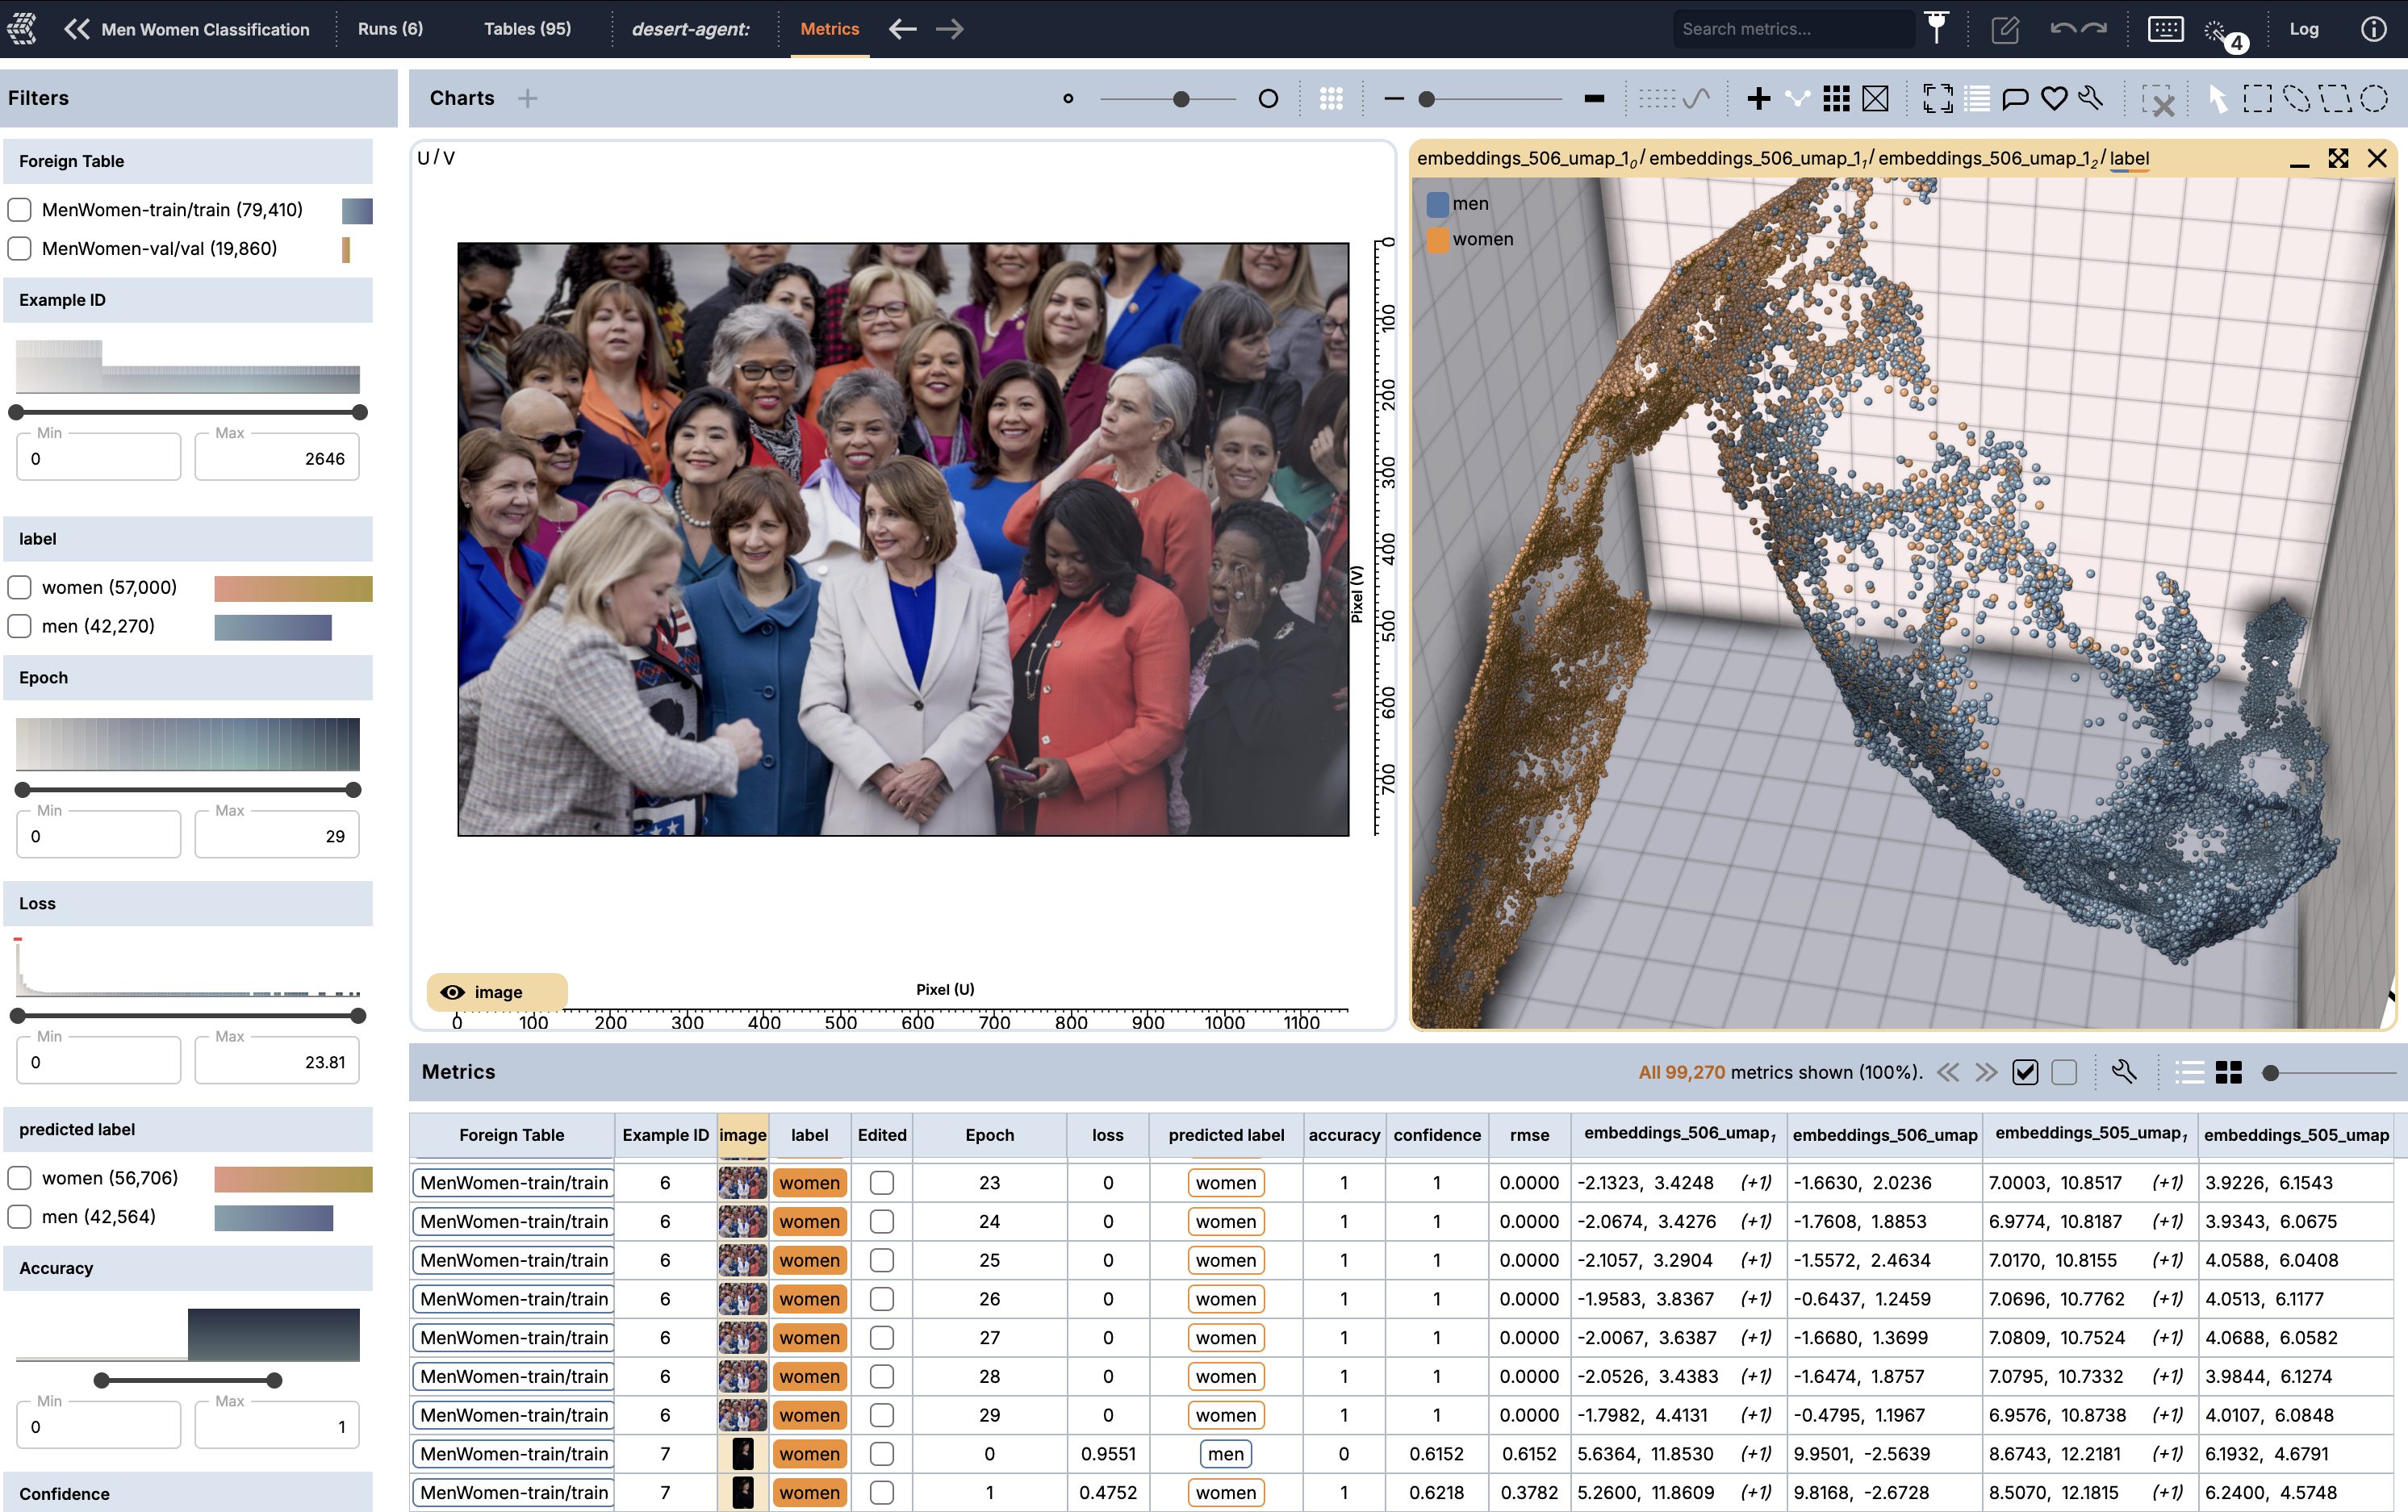The width and height of the screenshot is (2408, 1512).
Task: Click the pin icon beside the metrics search box
Action: [1937, 28]
